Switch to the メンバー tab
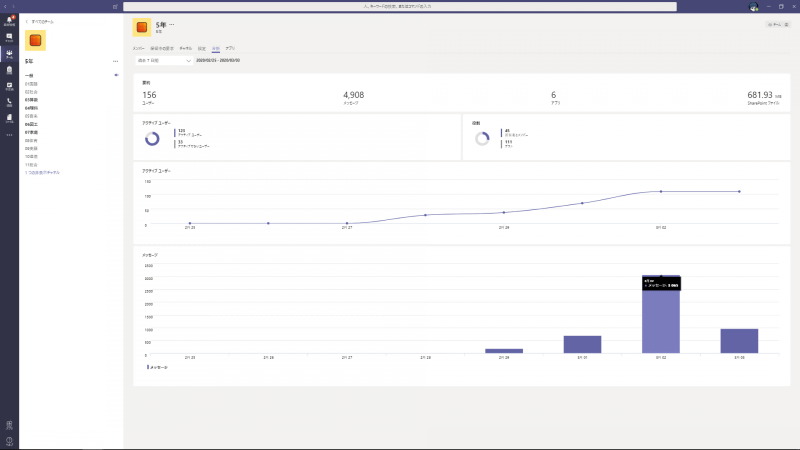800x450 pixels. pyautogui.click(x=139, y=47)
